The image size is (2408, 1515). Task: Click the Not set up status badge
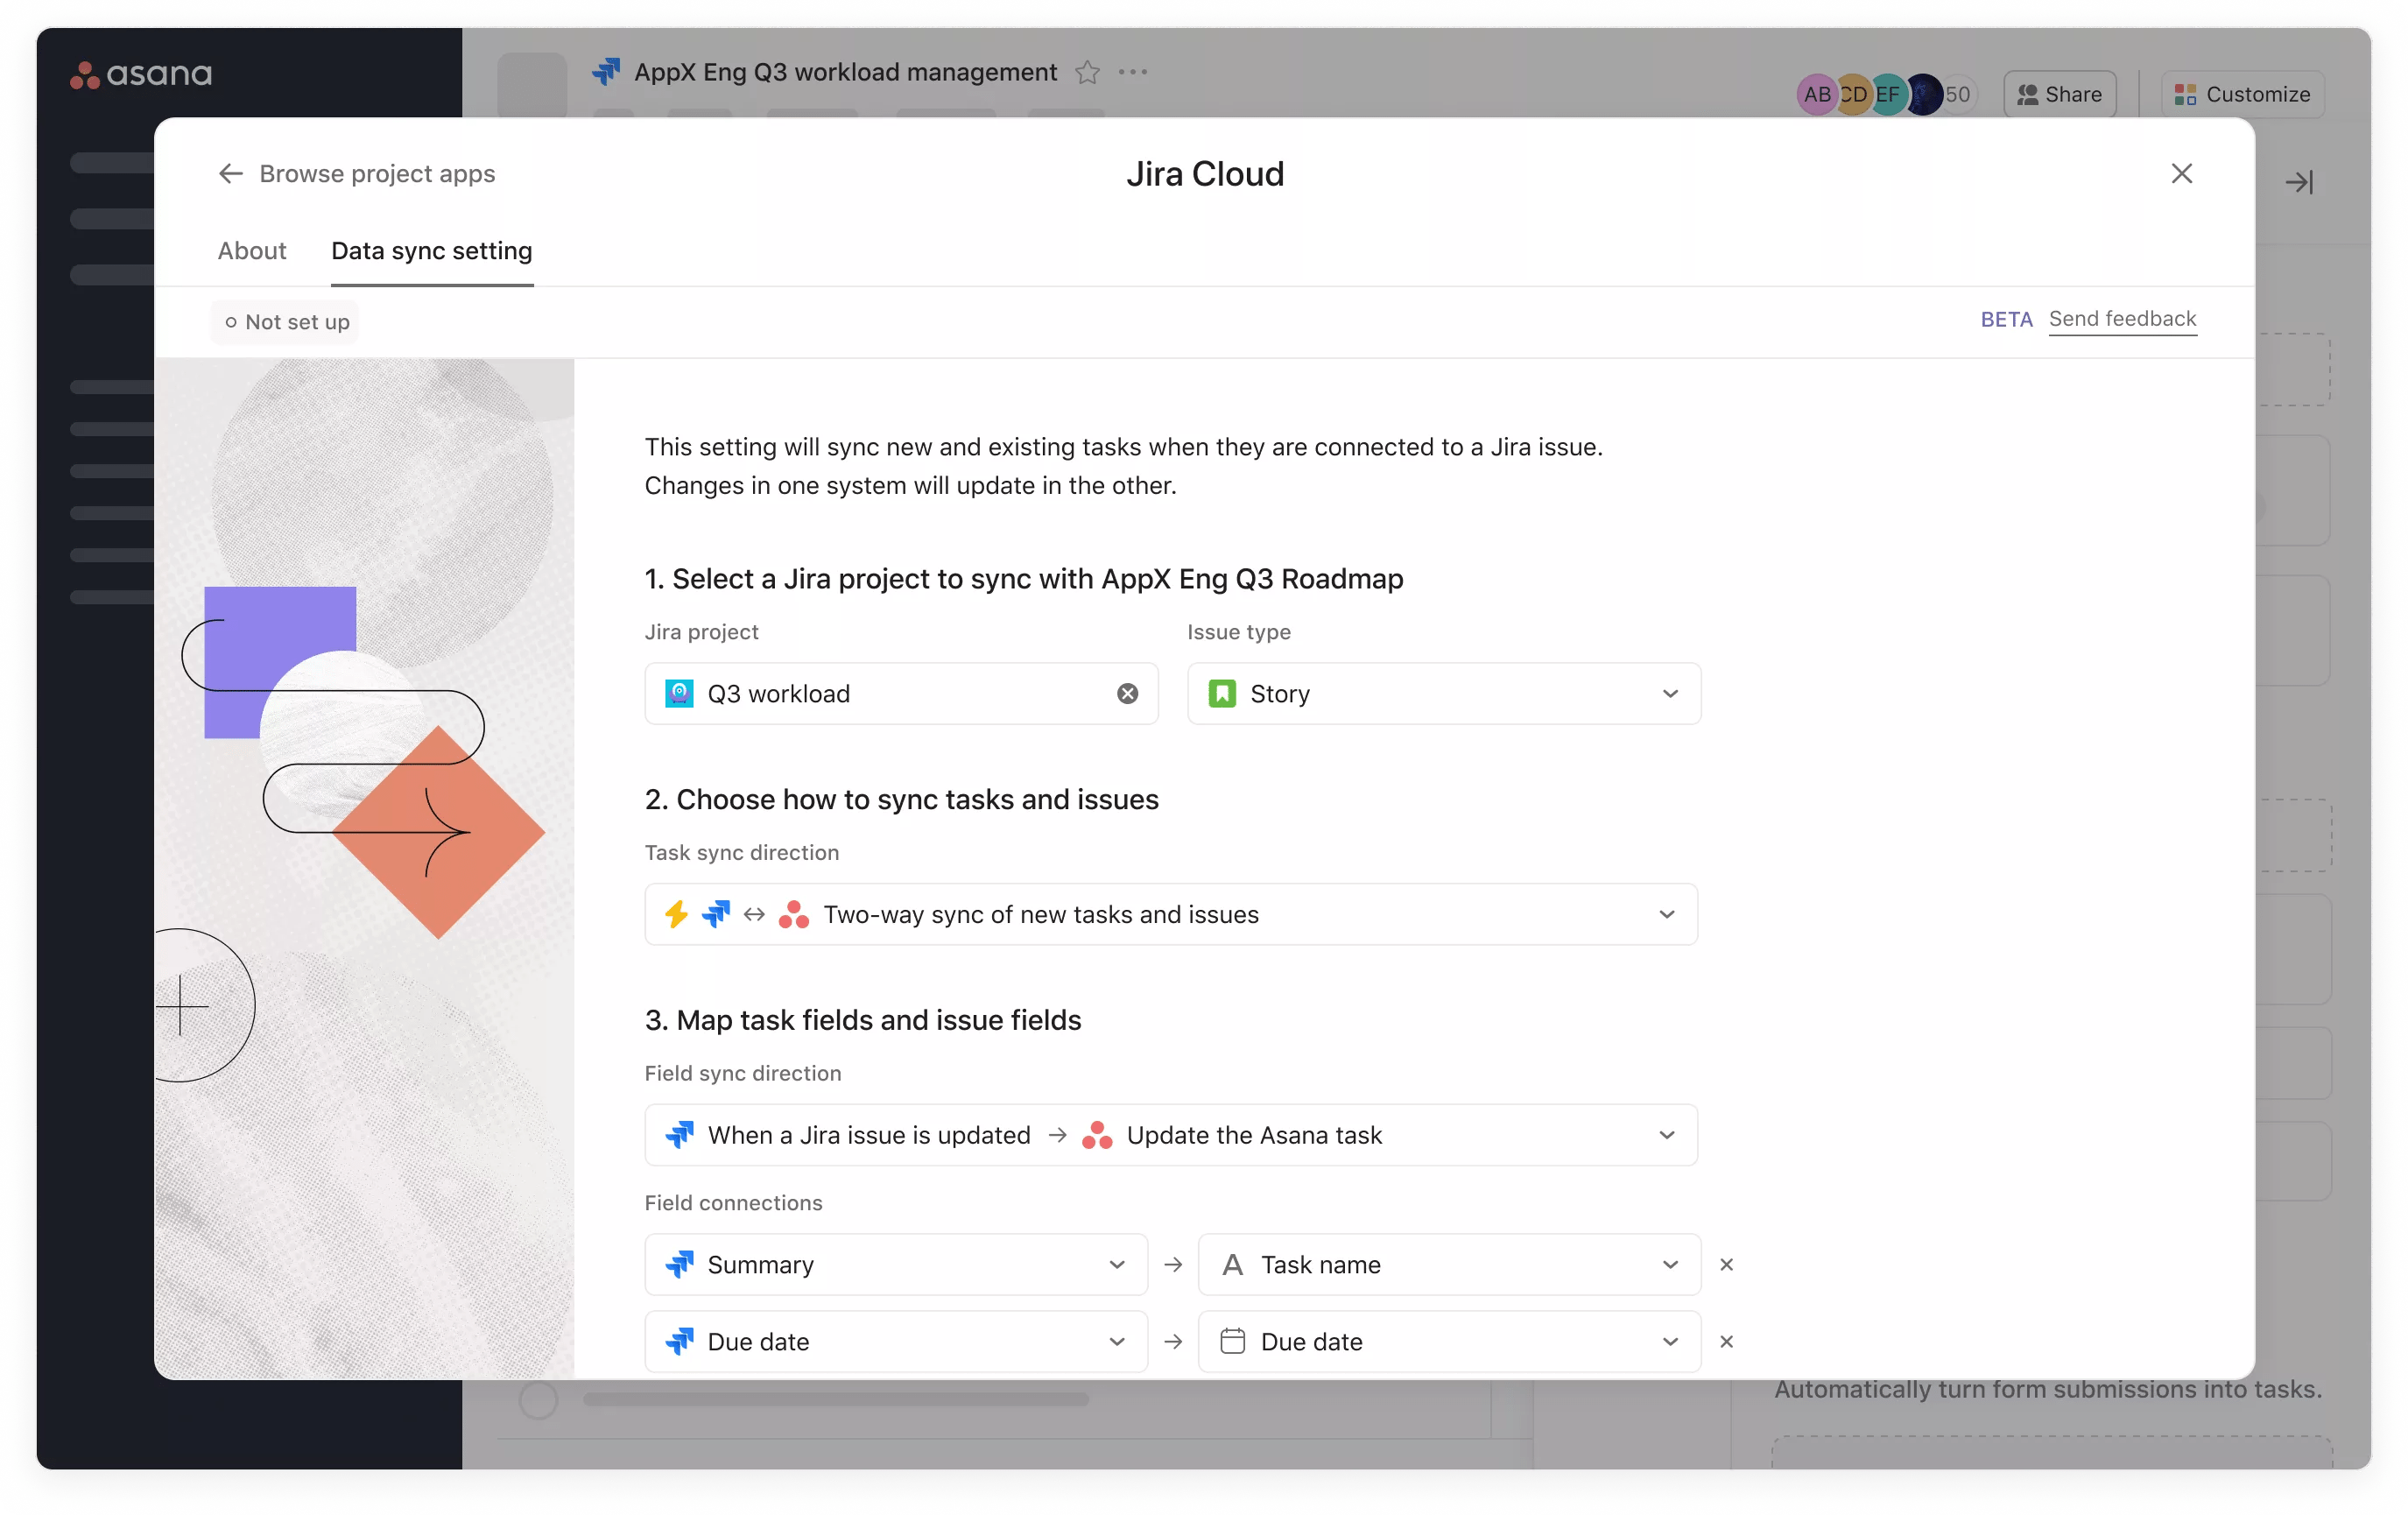pos(285,322)
